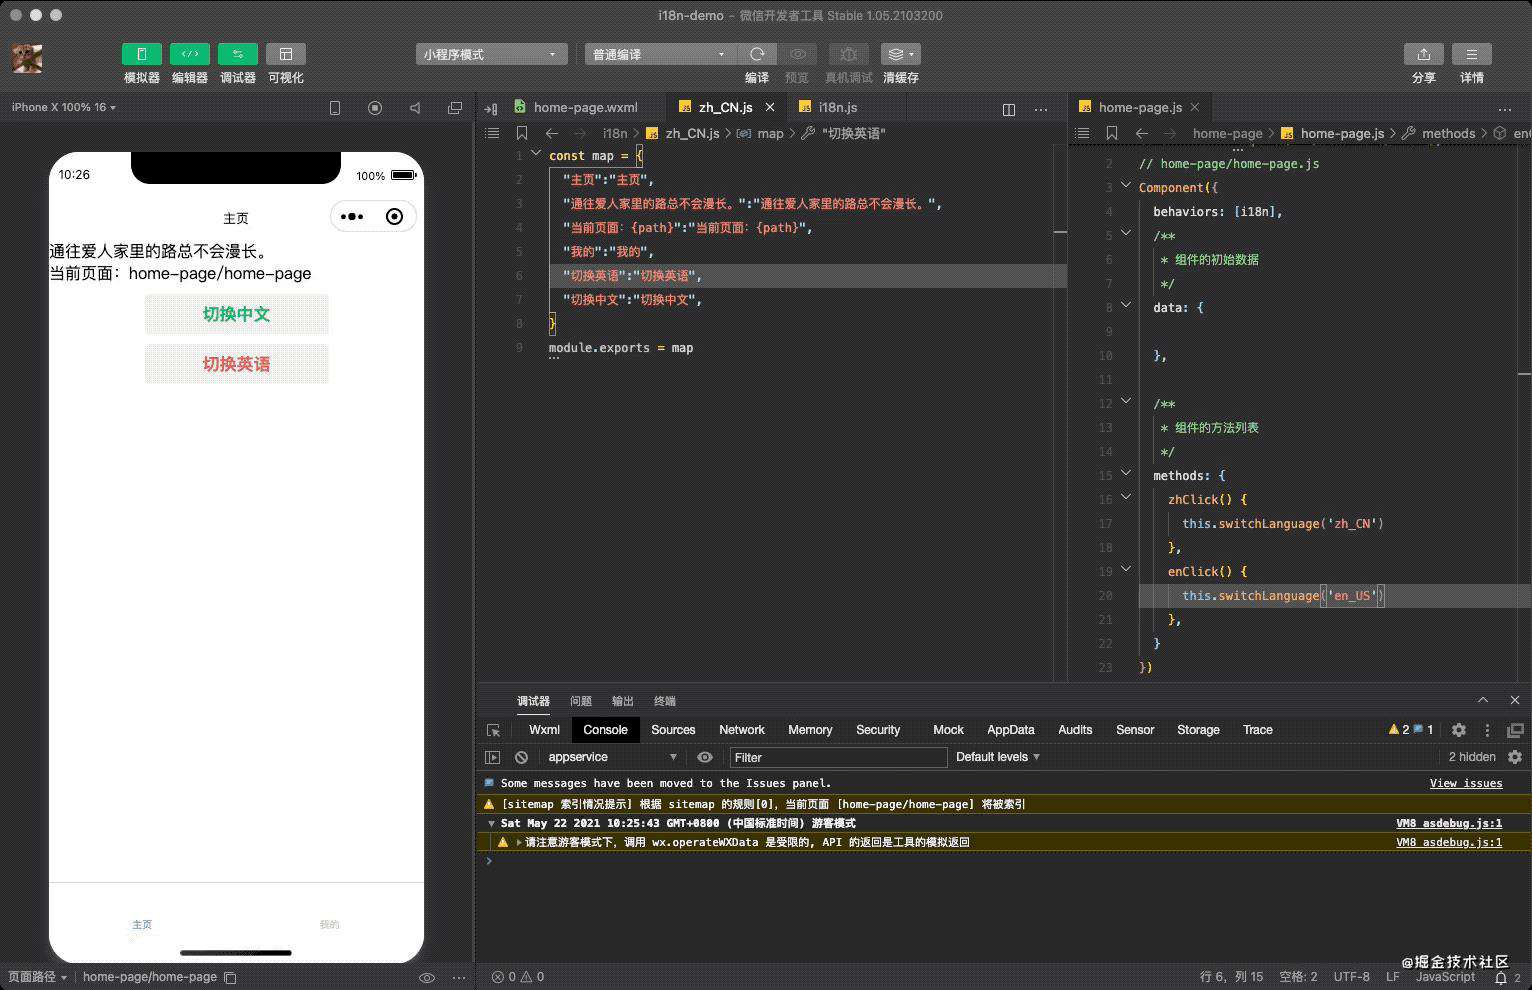Open the details menu icon

pos(1472,54)
